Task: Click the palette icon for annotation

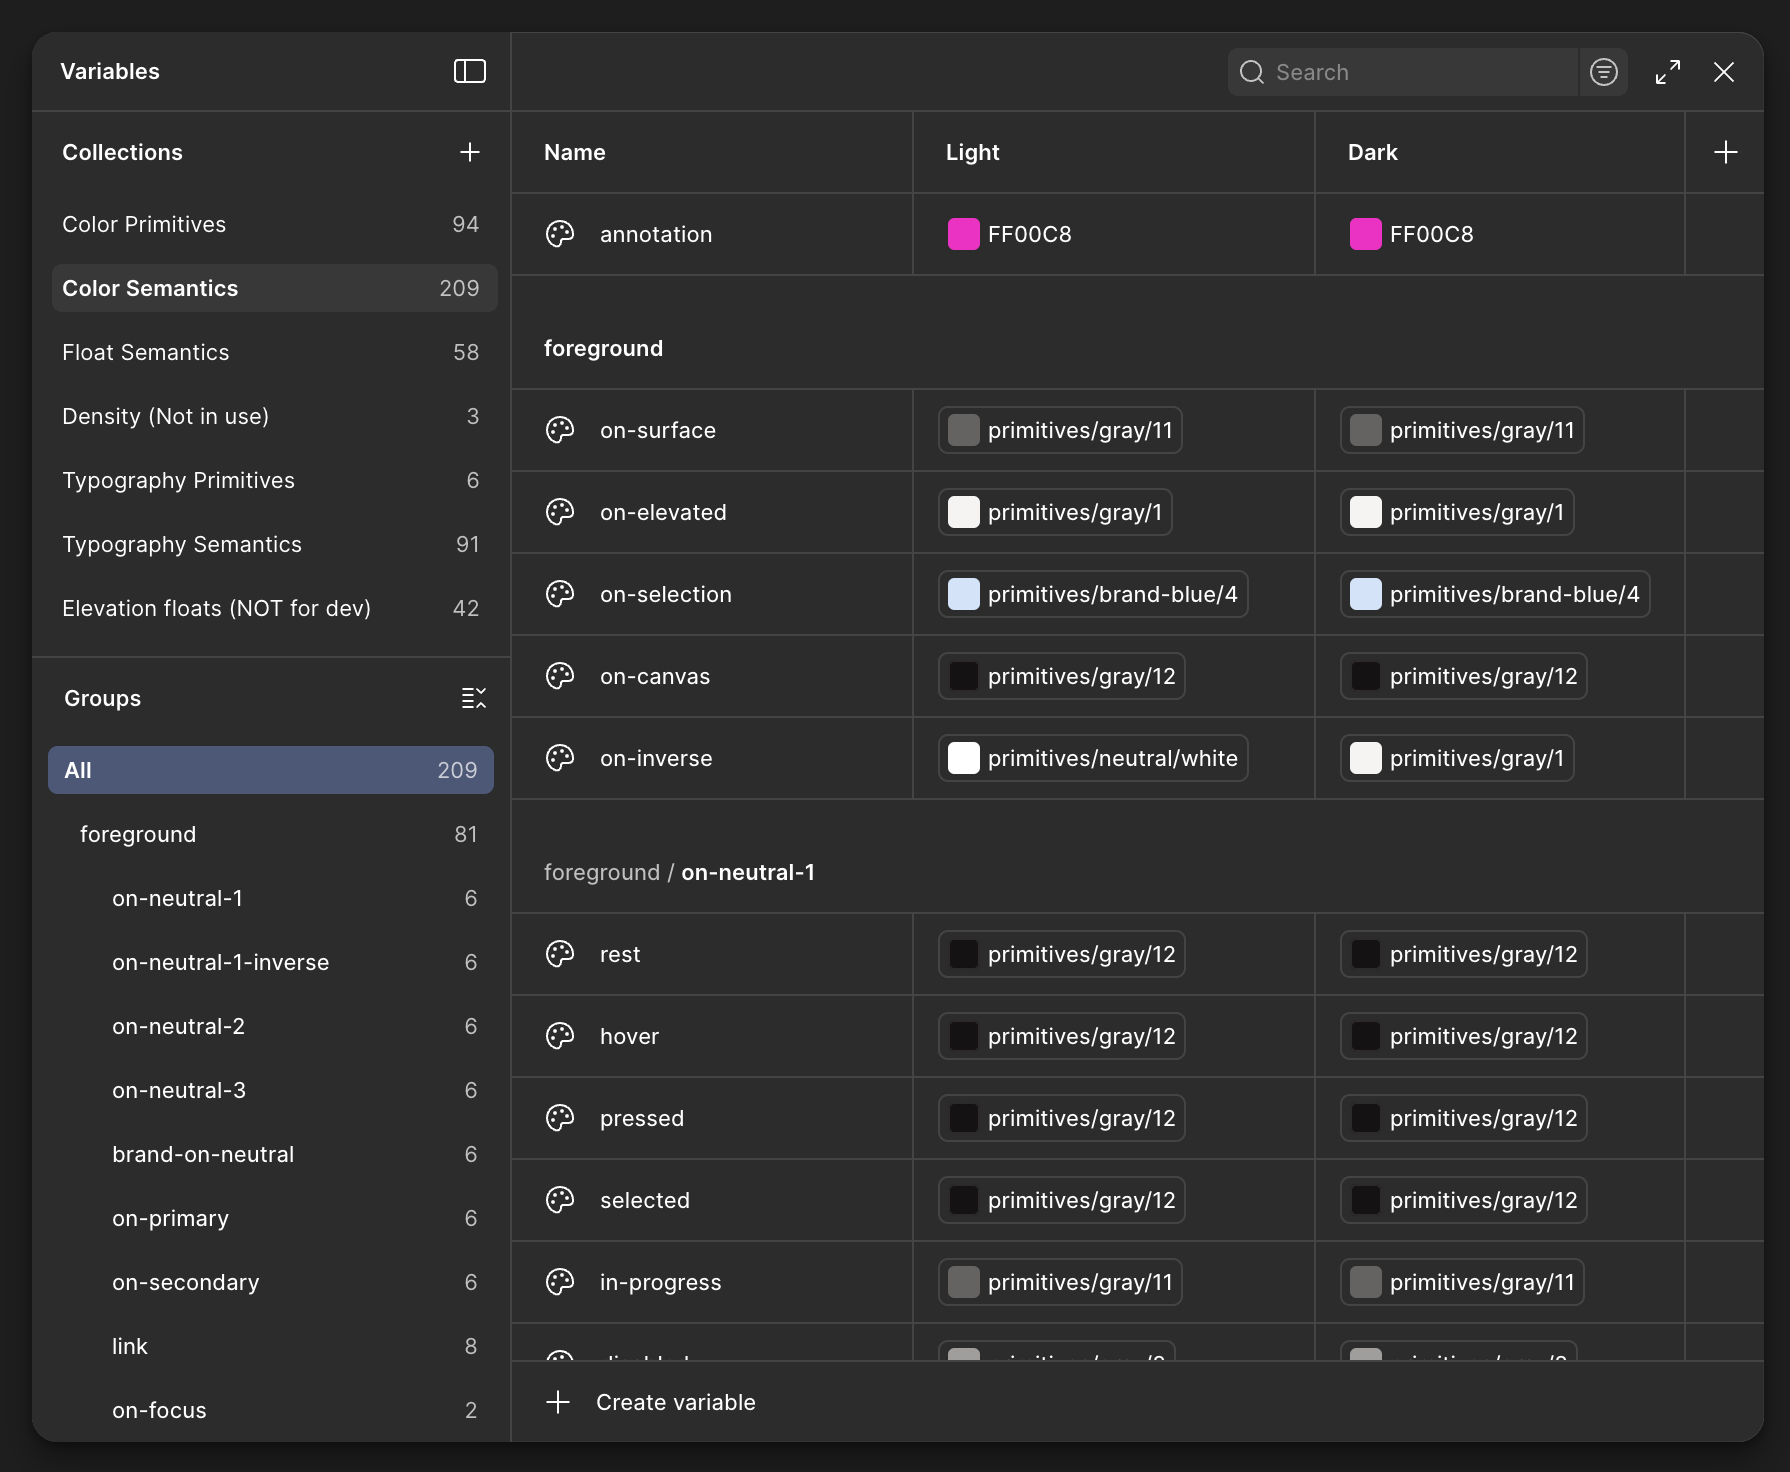Action: [x=560, y=234]
